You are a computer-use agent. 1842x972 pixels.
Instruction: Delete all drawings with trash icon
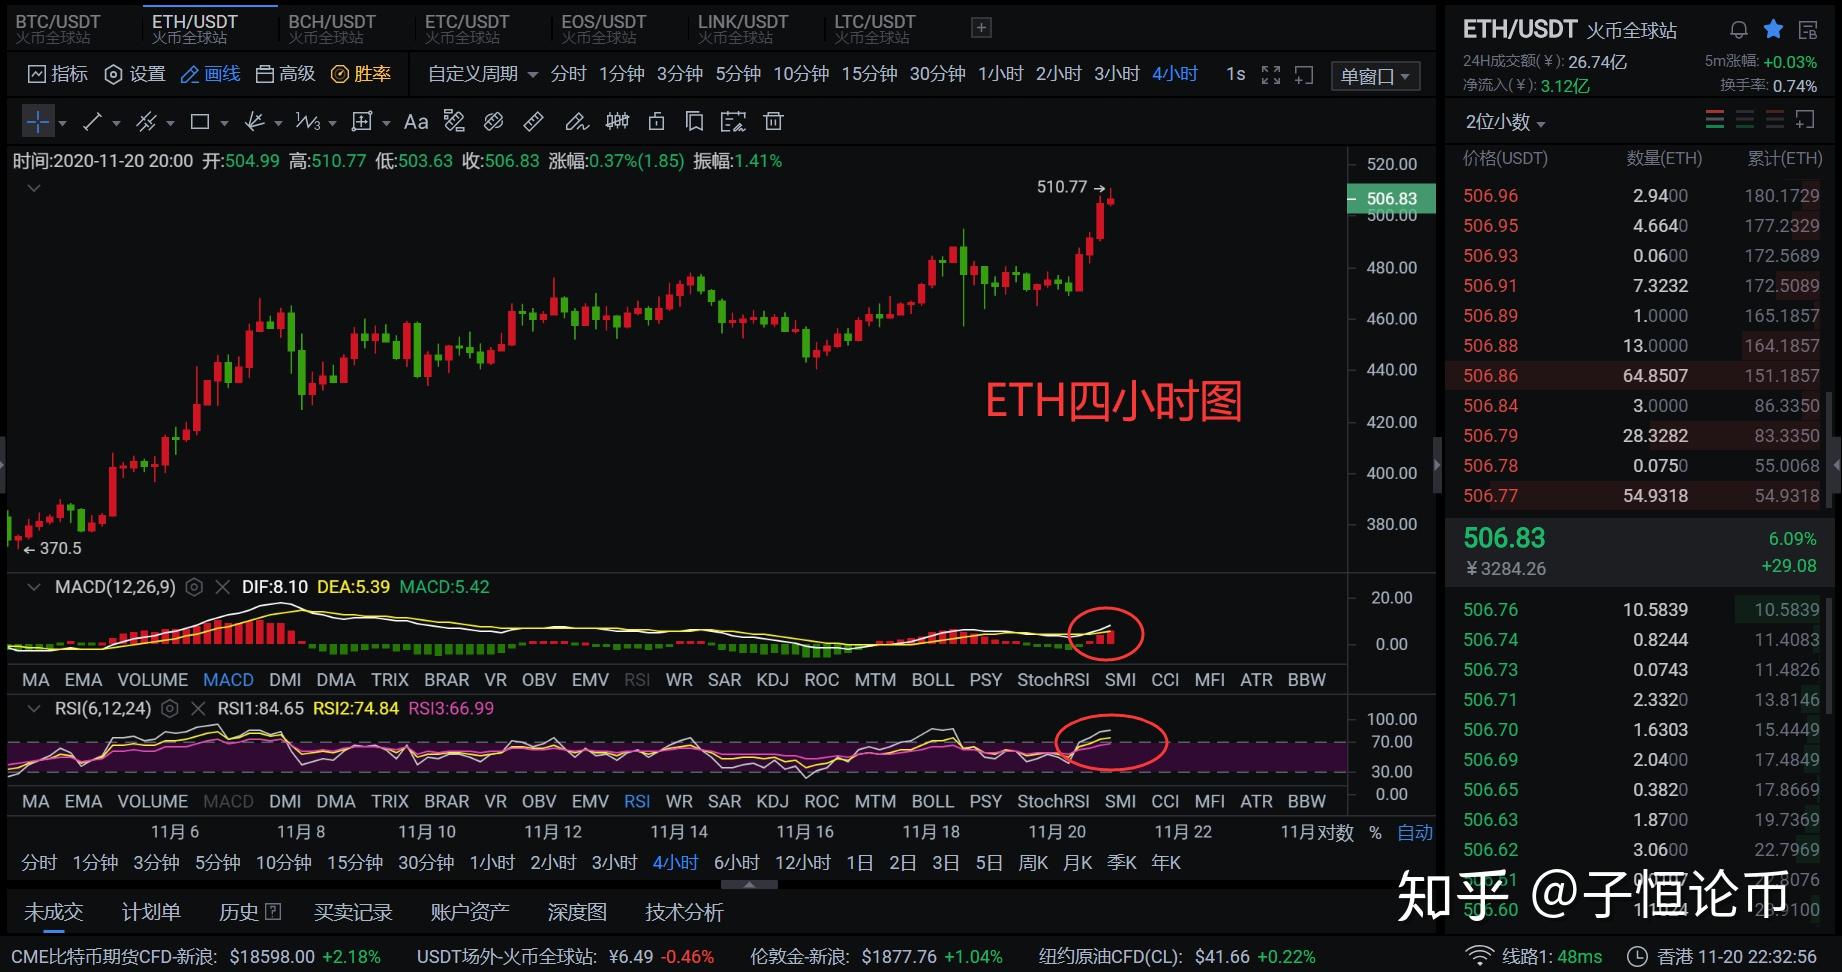click(773, 122)
